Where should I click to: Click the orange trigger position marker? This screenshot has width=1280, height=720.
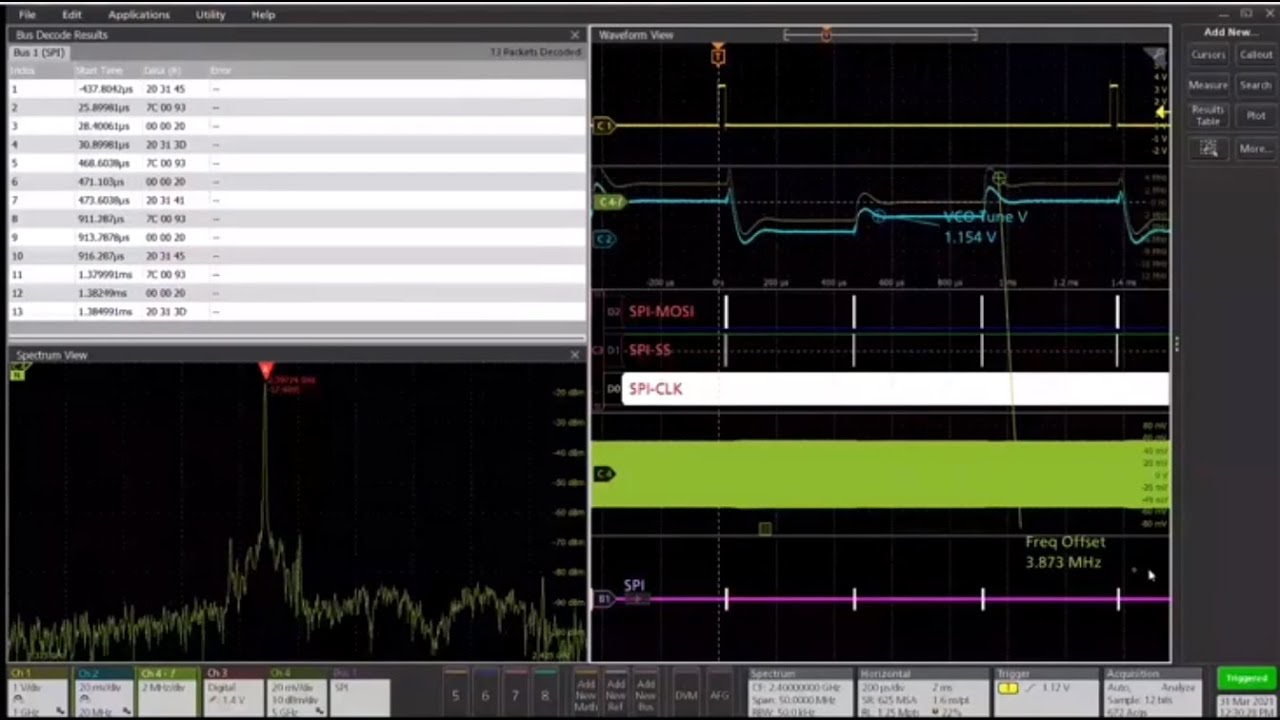[x=718, y=57]
